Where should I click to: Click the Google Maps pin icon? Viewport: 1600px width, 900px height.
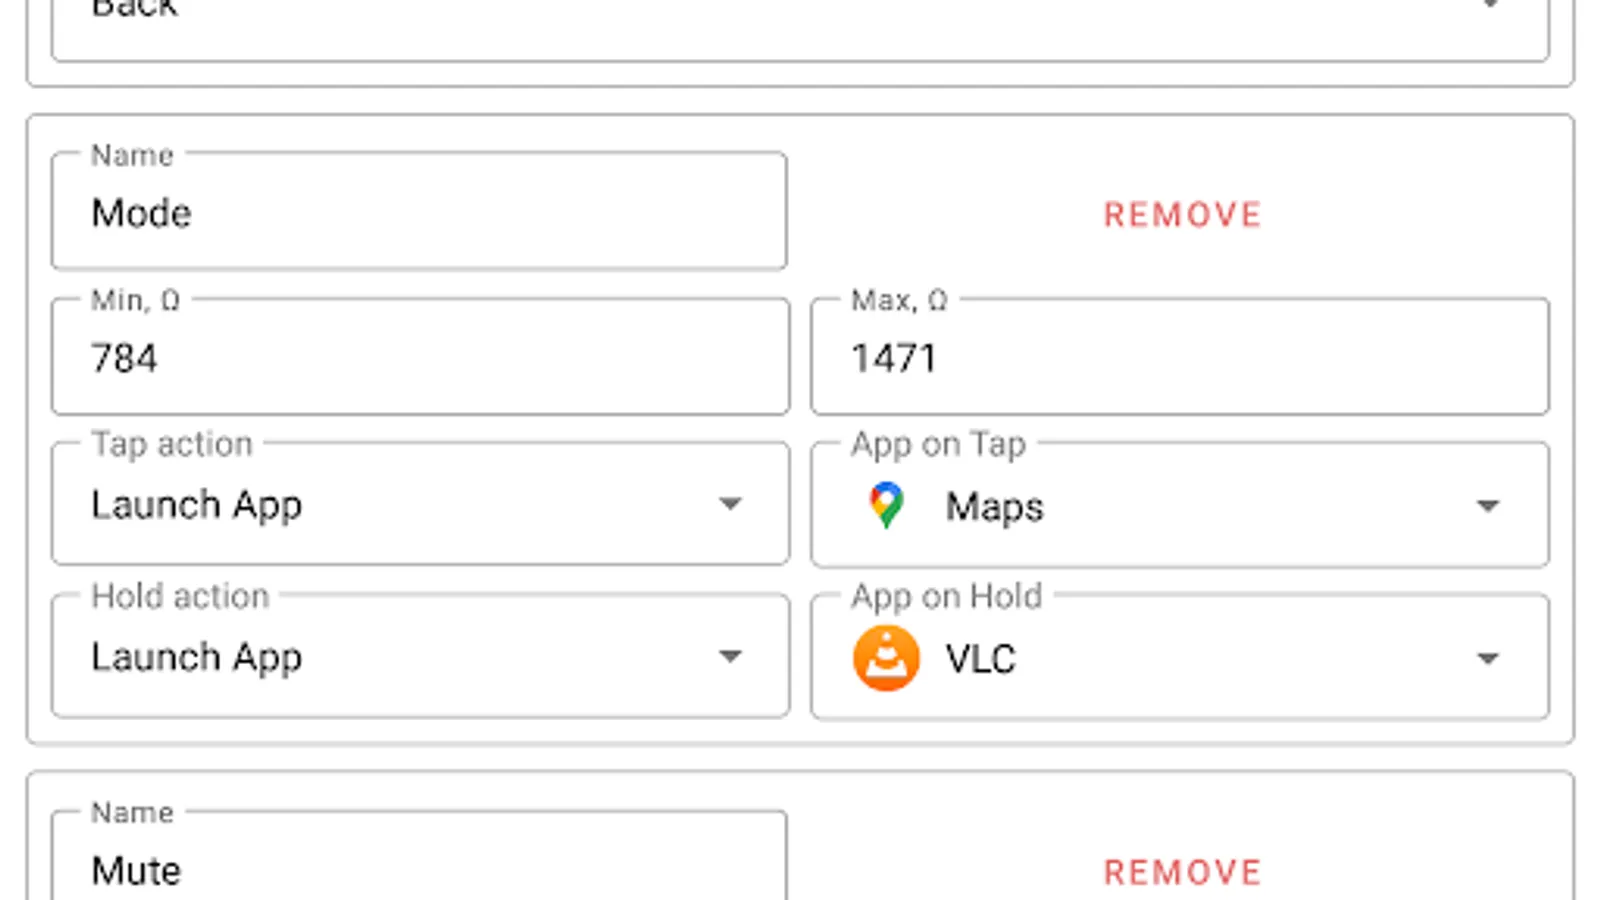886,505
